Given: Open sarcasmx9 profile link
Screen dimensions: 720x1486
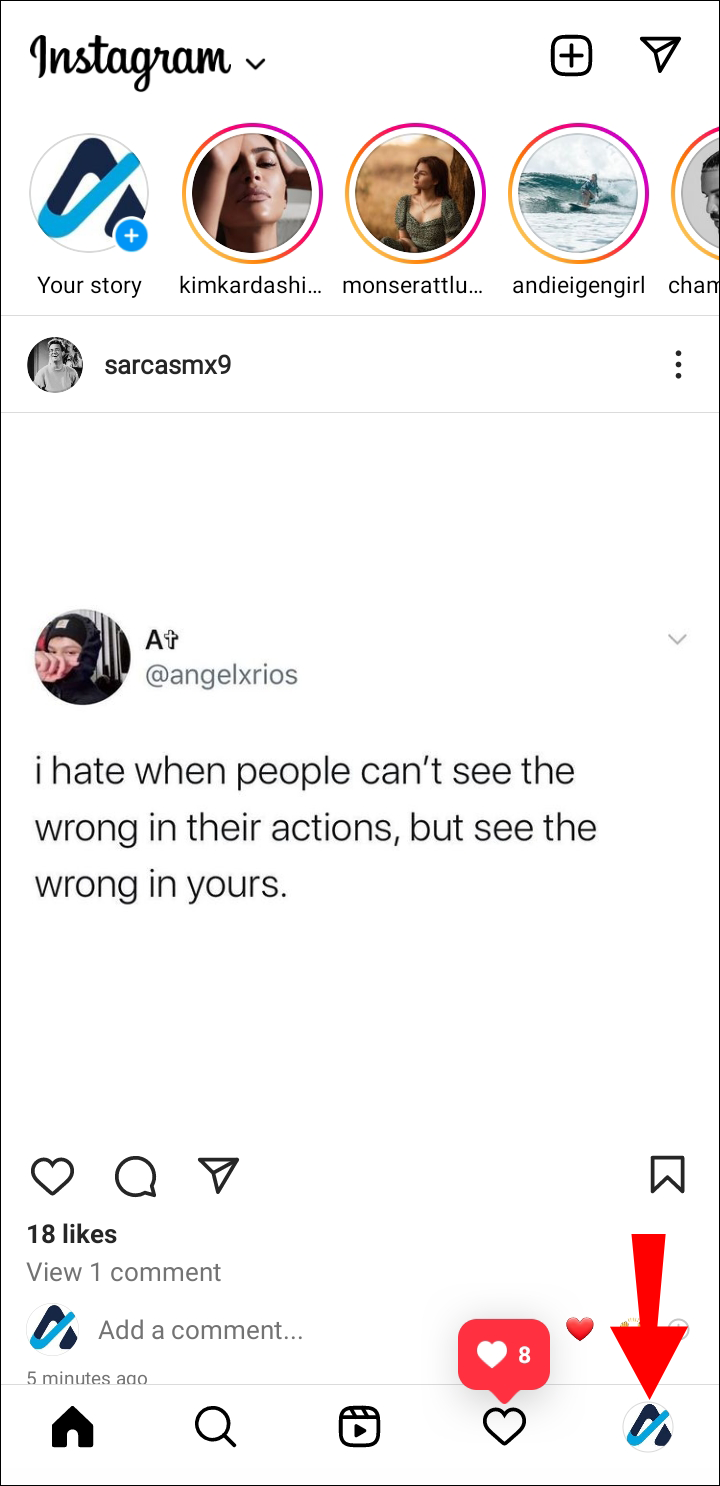Looking at the screenshot, I should (168, 365).
